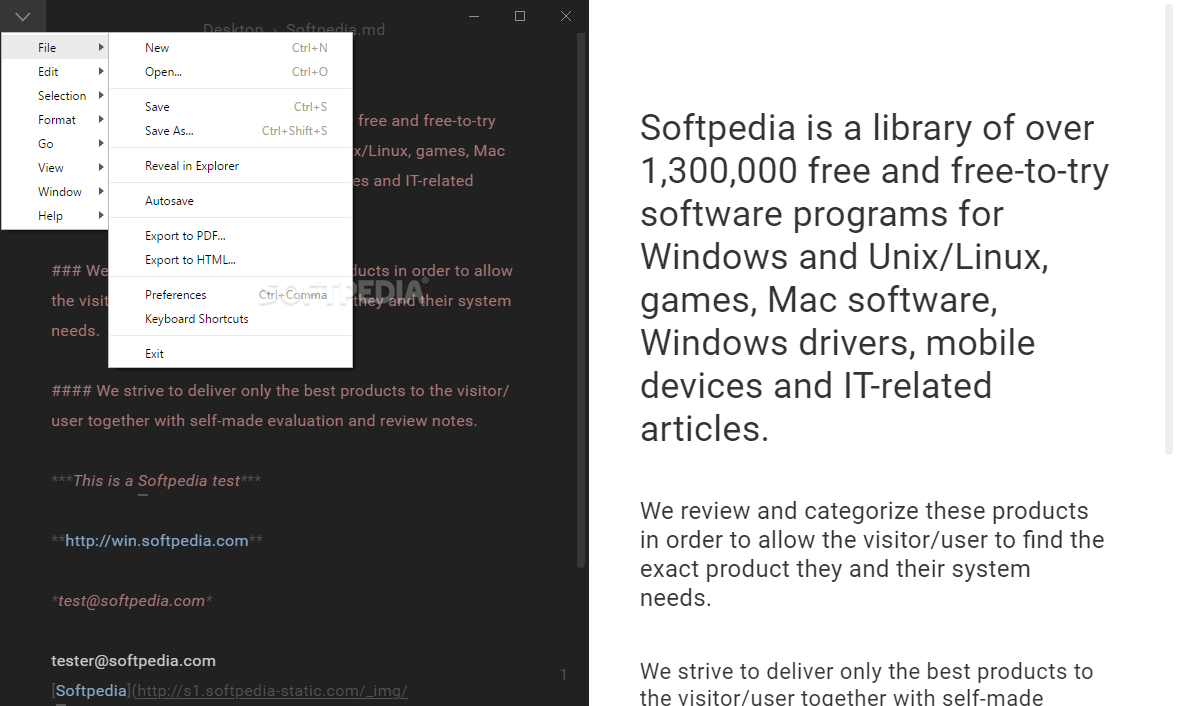This screenshot has height=706, width=1177.
Task: Maximize the editor window
Action: pyautogui.click(x=519, y=16)
